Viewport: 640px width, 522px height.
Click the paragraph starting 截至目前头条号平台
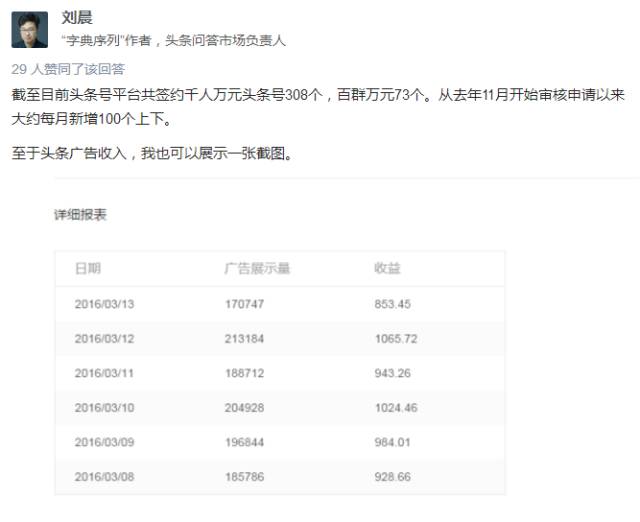pos(318,107)
